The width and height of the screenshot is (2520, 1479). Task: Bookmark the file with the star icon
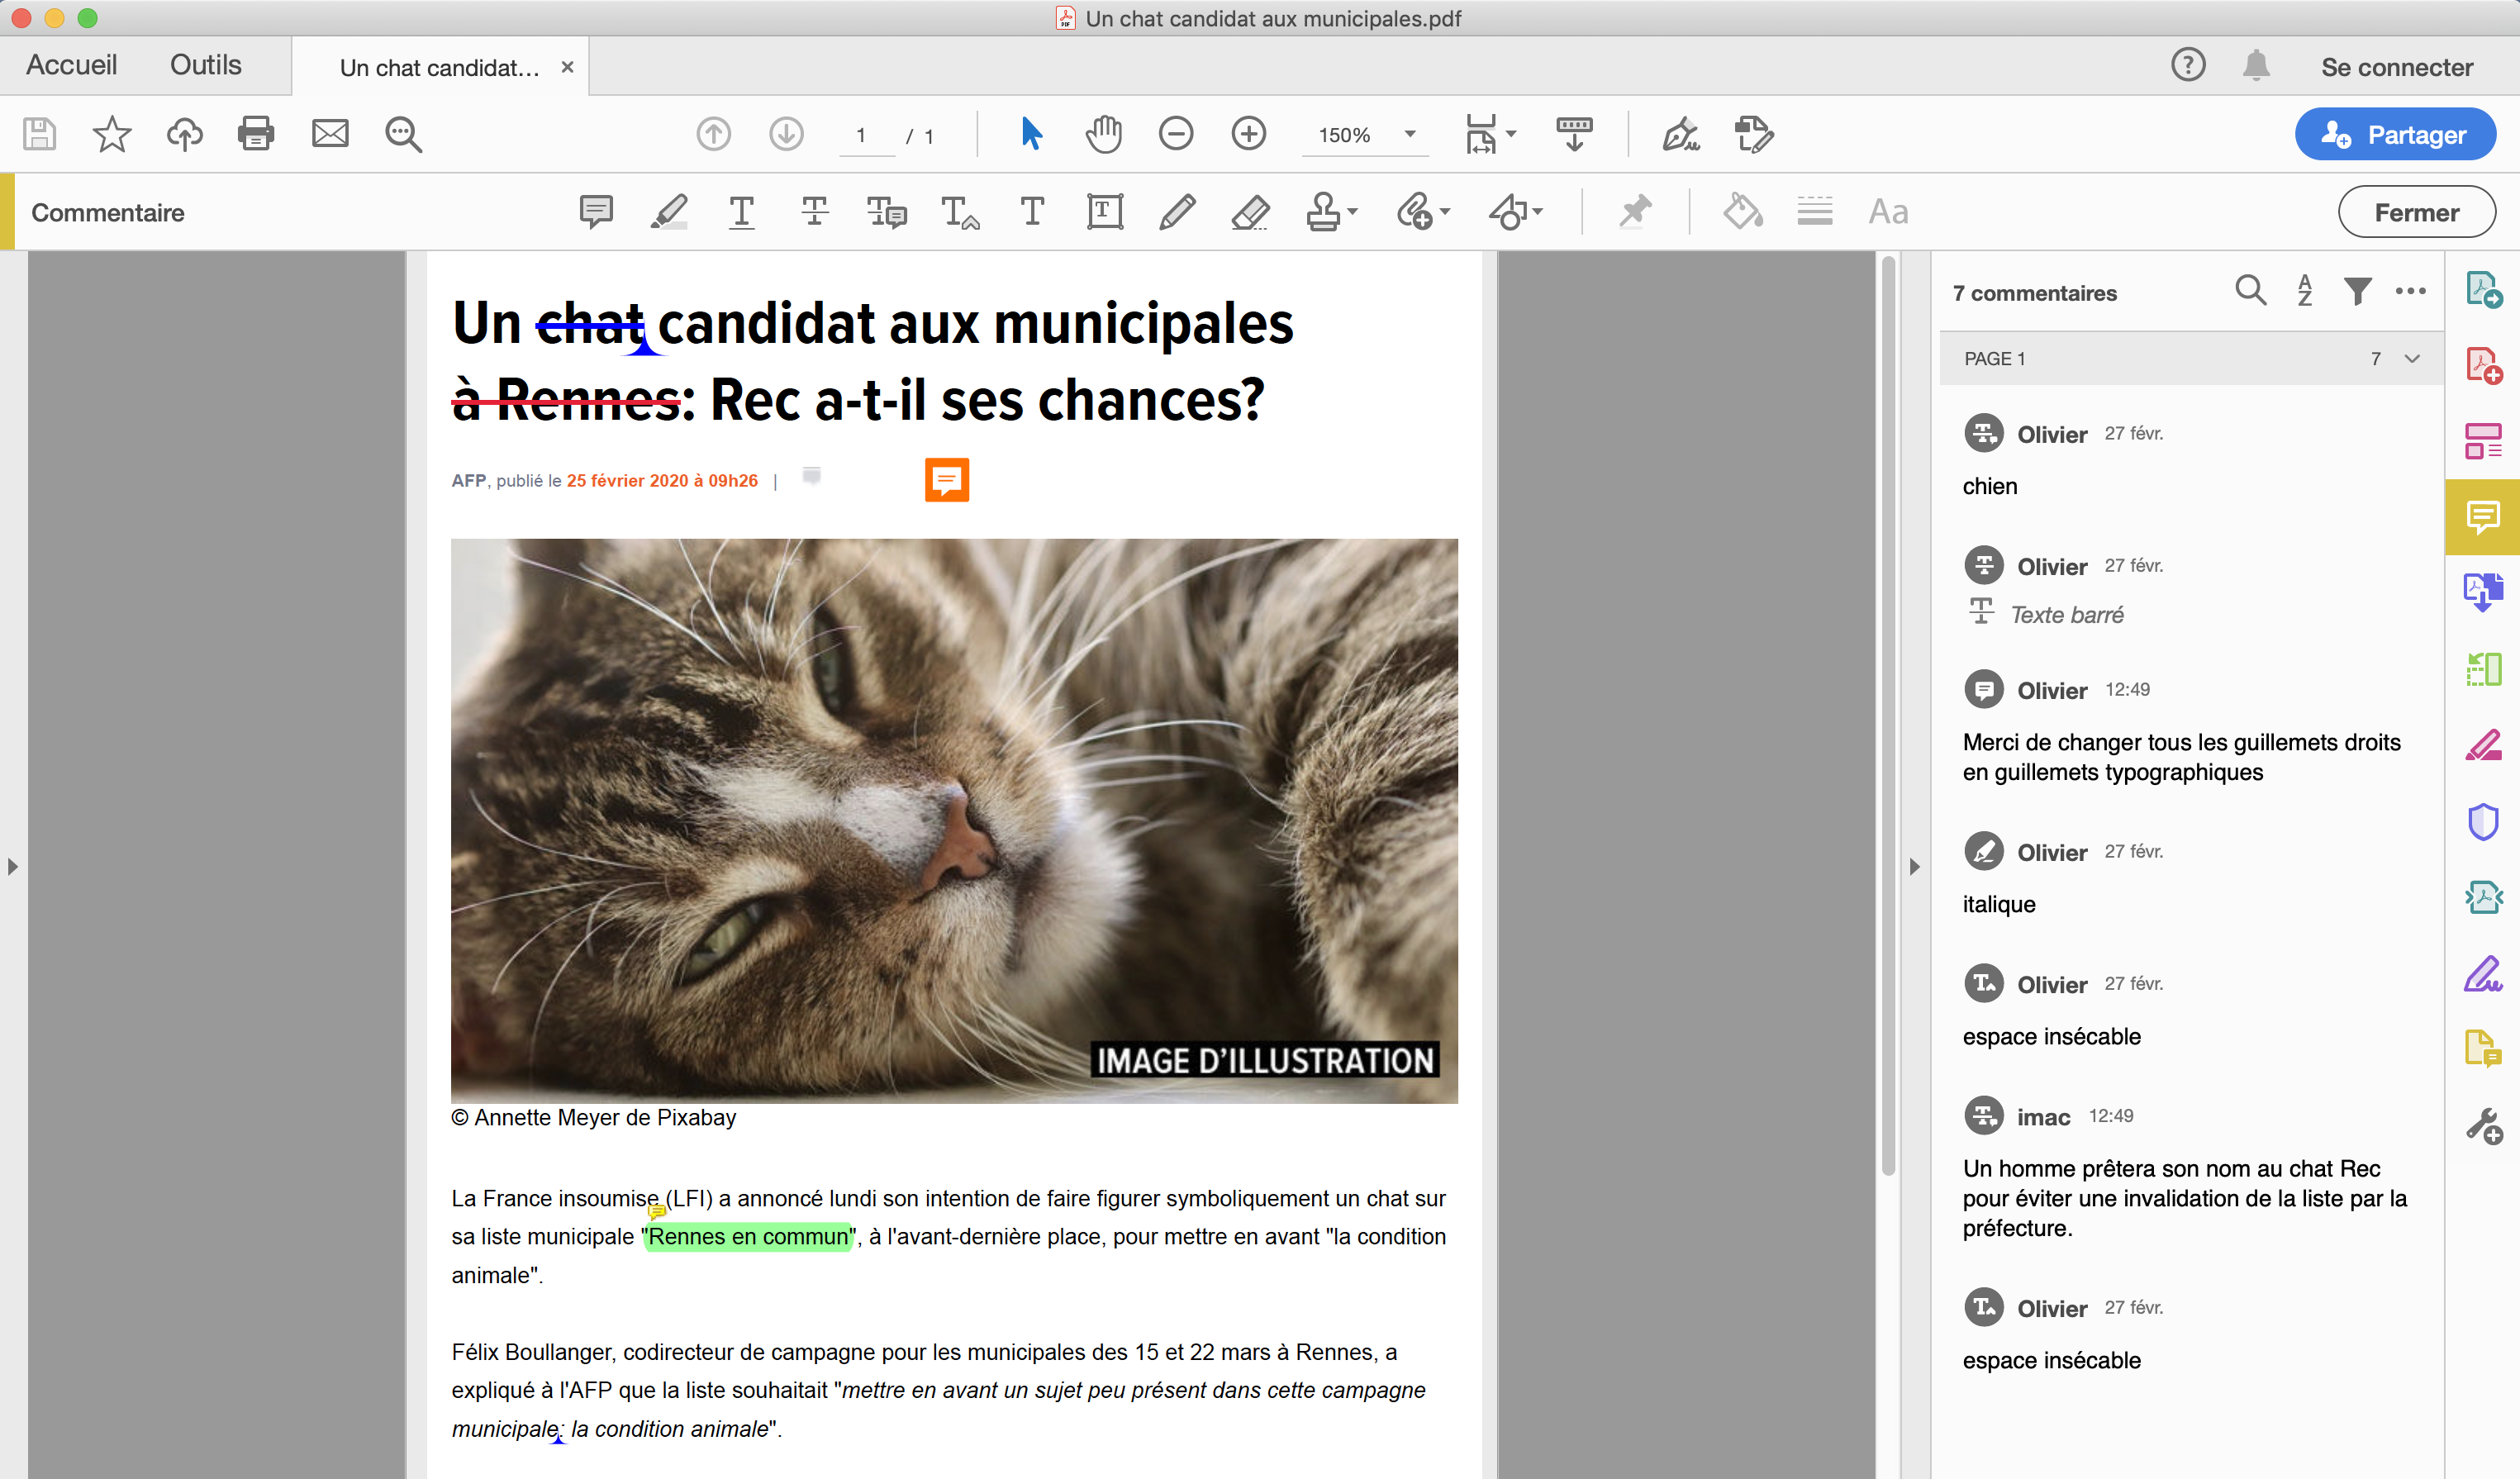112,134
